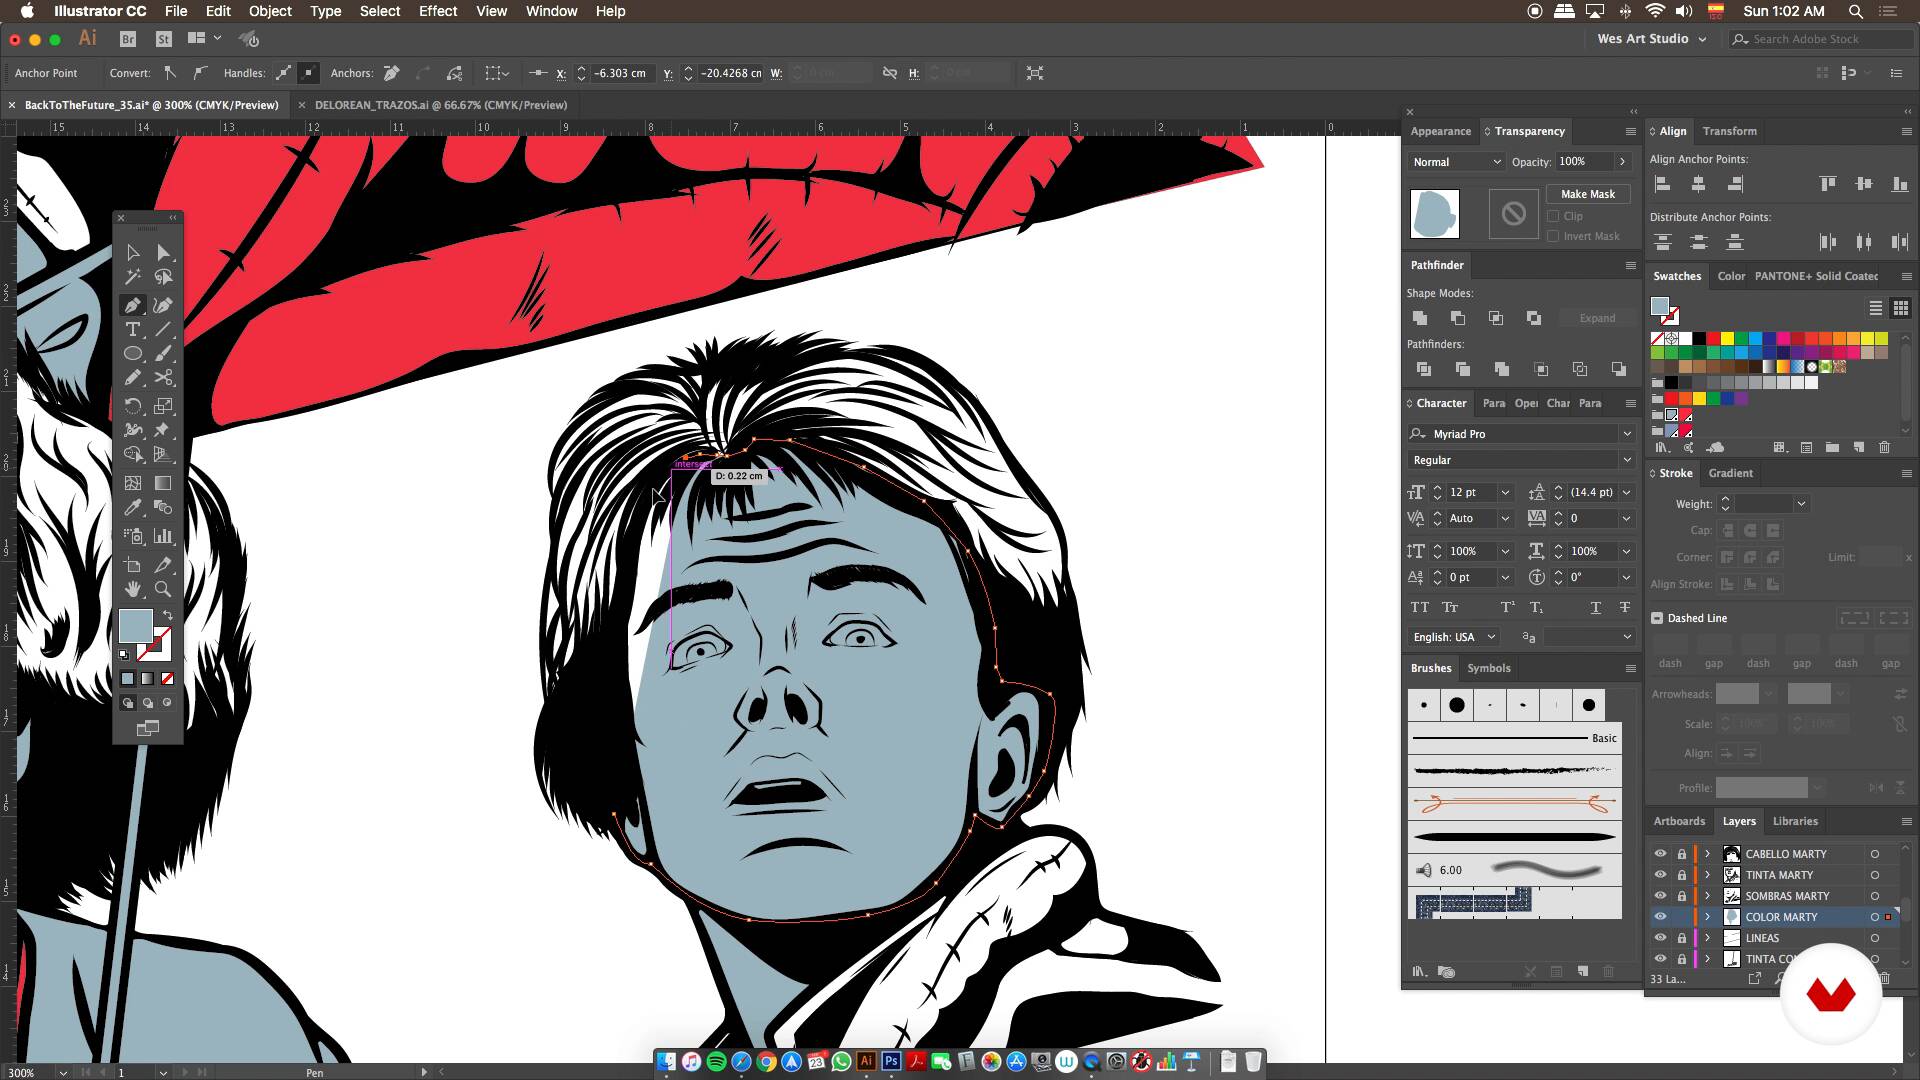Enable the Clip checkbox
This screenshot has height=1080, width=1920.
tap(1553, 216)
